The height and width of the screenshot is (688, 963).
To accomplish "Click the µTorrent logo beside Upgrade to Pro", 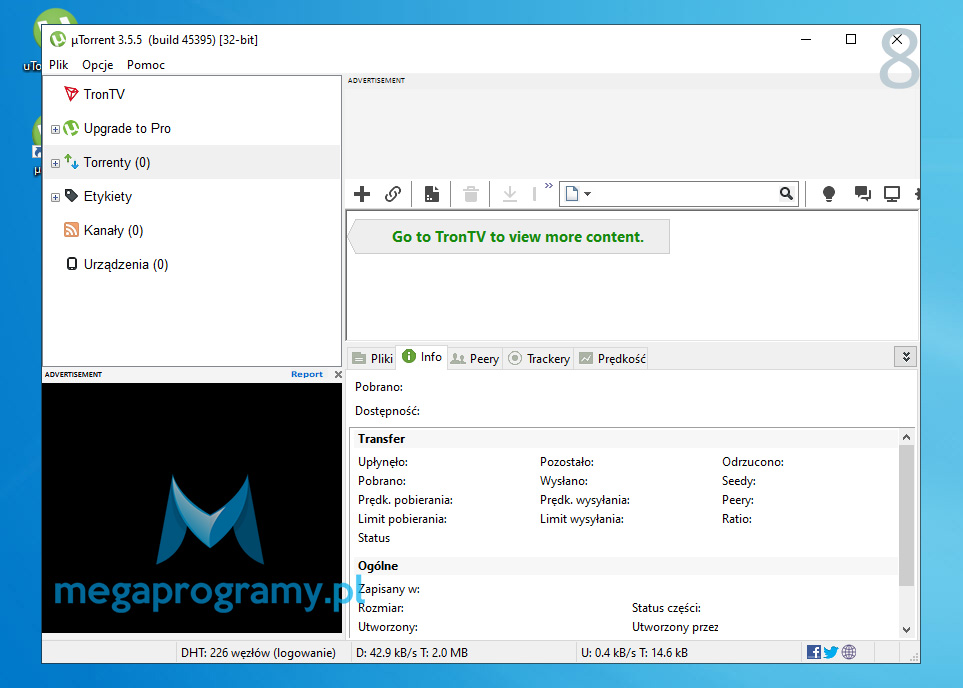I will click(x=71, y=128).
